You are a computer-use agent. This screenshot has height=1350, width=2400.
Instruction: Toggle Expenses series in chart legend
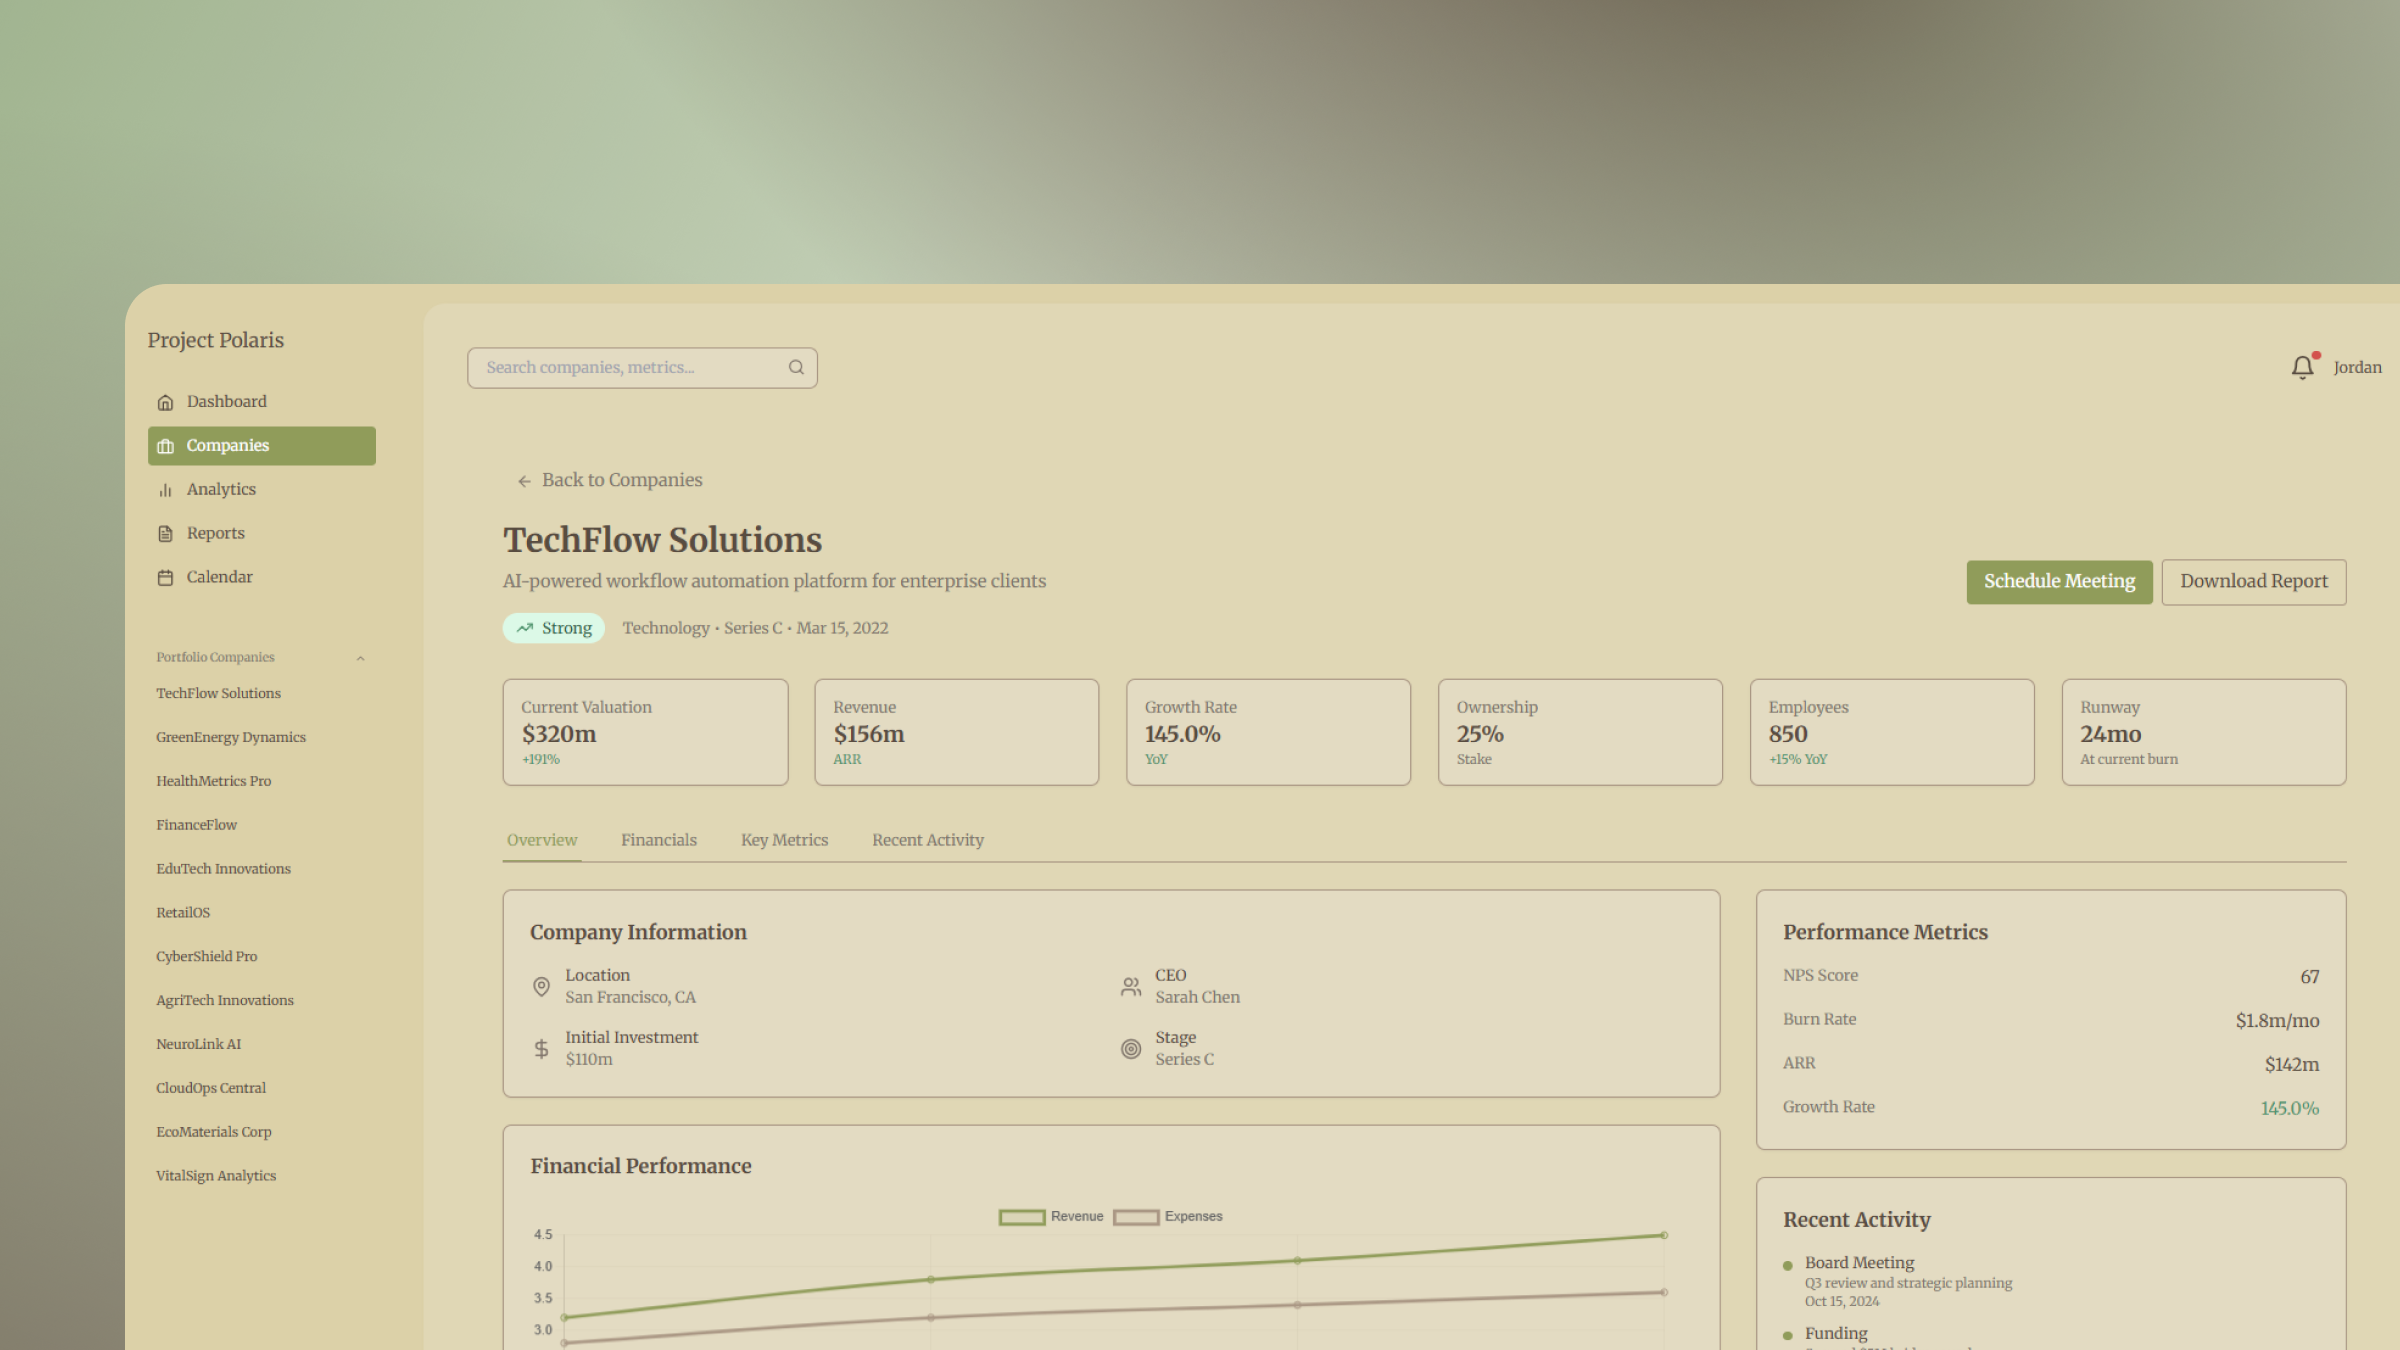[1167, 1217]
